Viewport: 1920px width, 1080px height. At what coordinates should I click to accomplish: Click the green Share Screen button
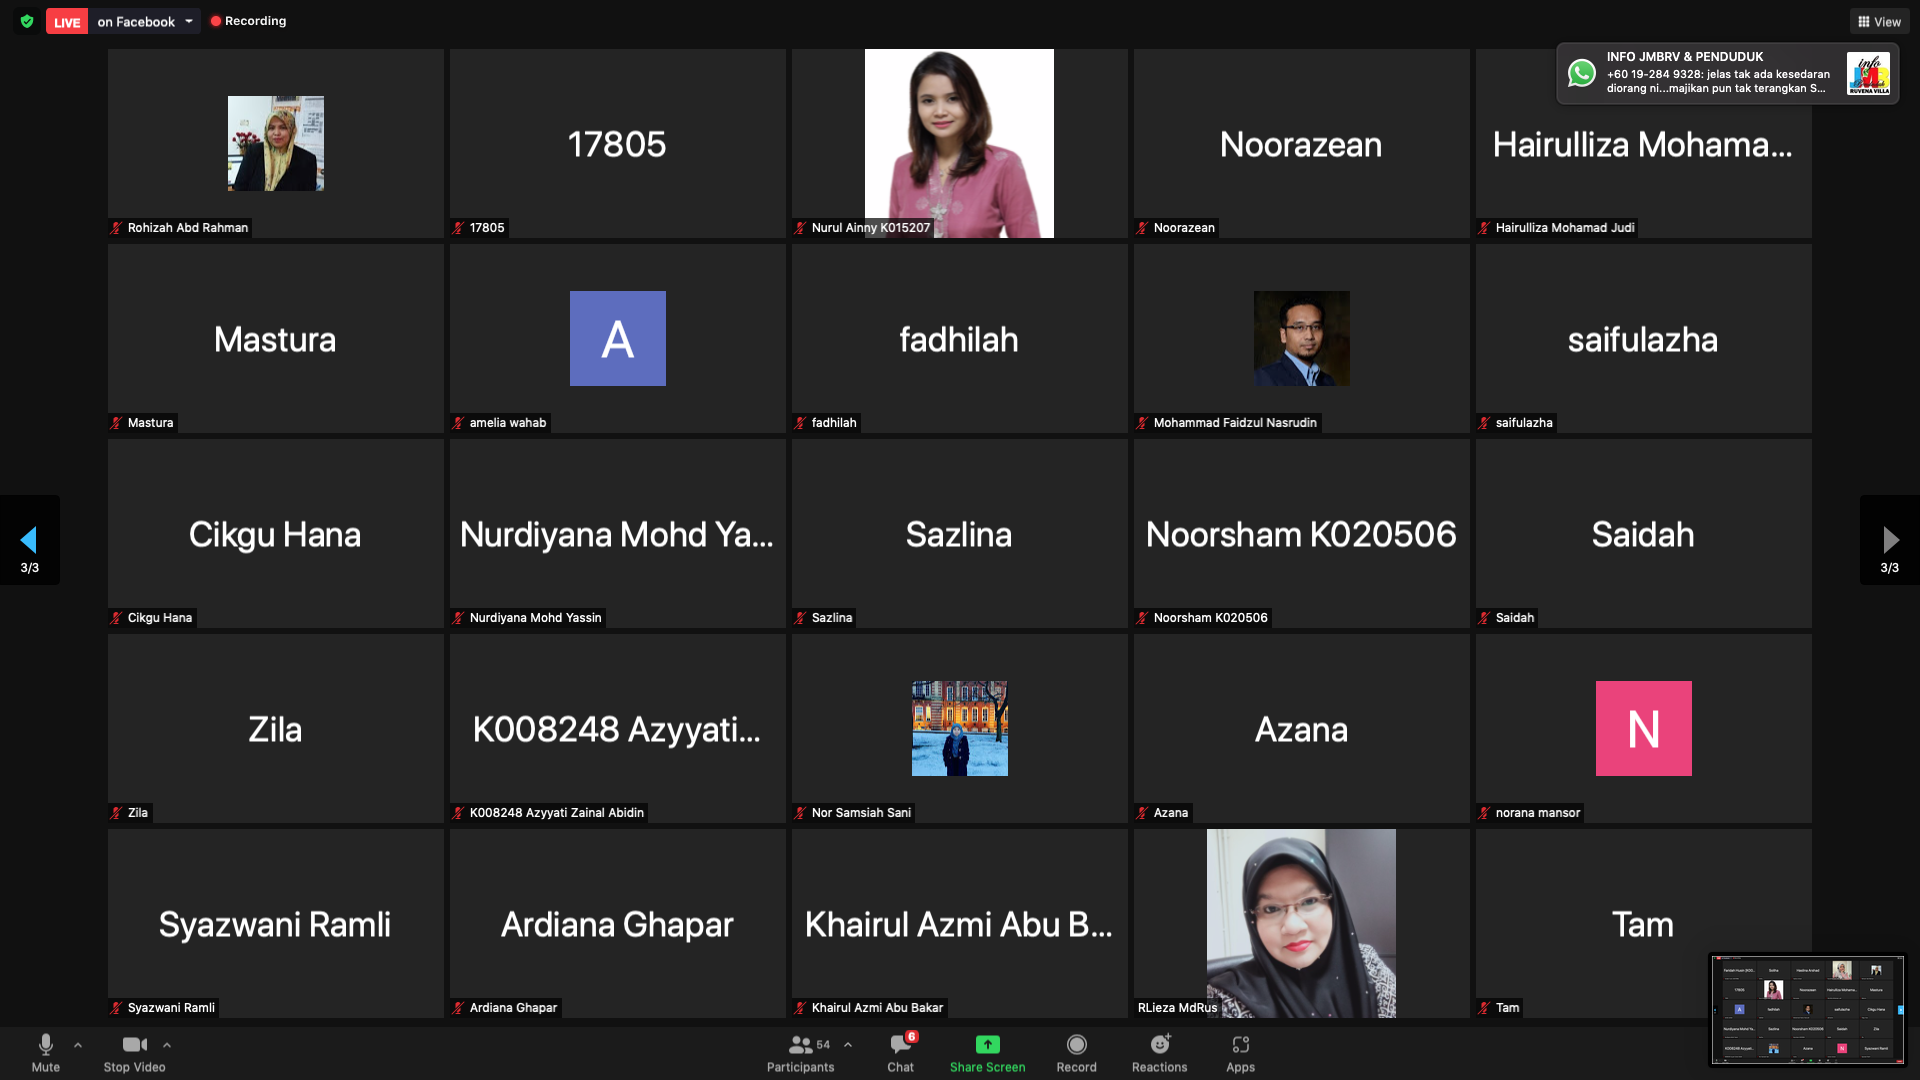click(x=987, y=1053)
